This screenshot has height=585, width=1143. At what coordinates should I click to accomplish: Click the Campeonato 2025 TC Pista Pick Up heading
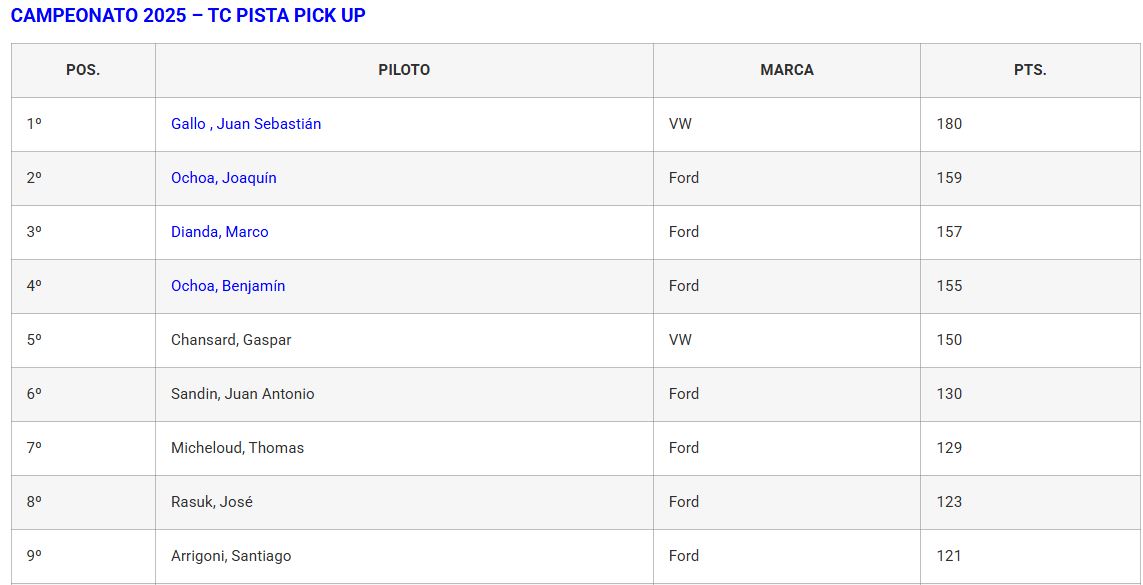point(188,15)
